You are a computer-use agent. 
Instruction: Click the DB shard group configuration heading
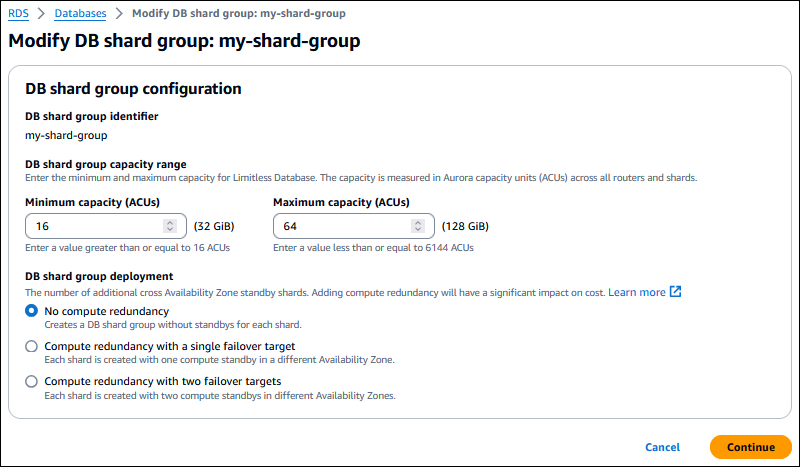click(x=133, y=88)
